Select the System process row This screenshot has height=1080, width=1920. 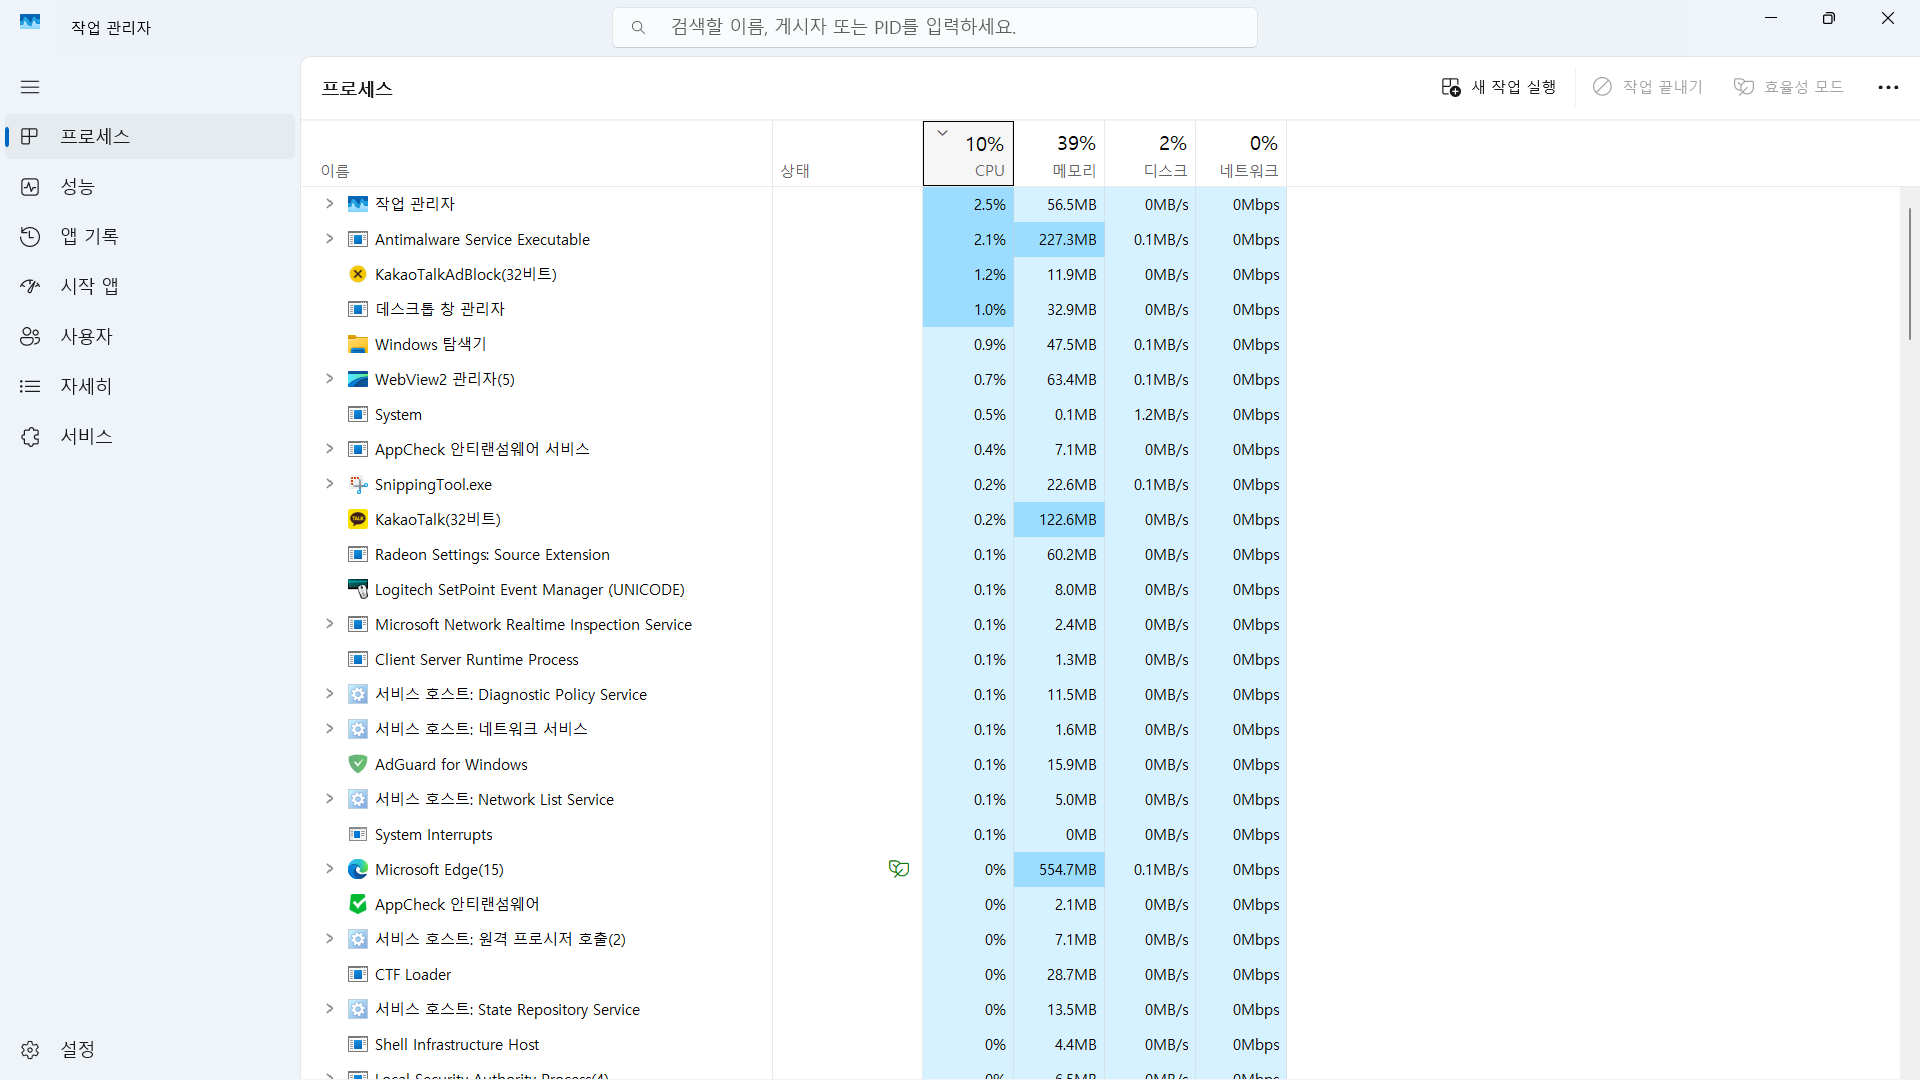pos(794,414)
